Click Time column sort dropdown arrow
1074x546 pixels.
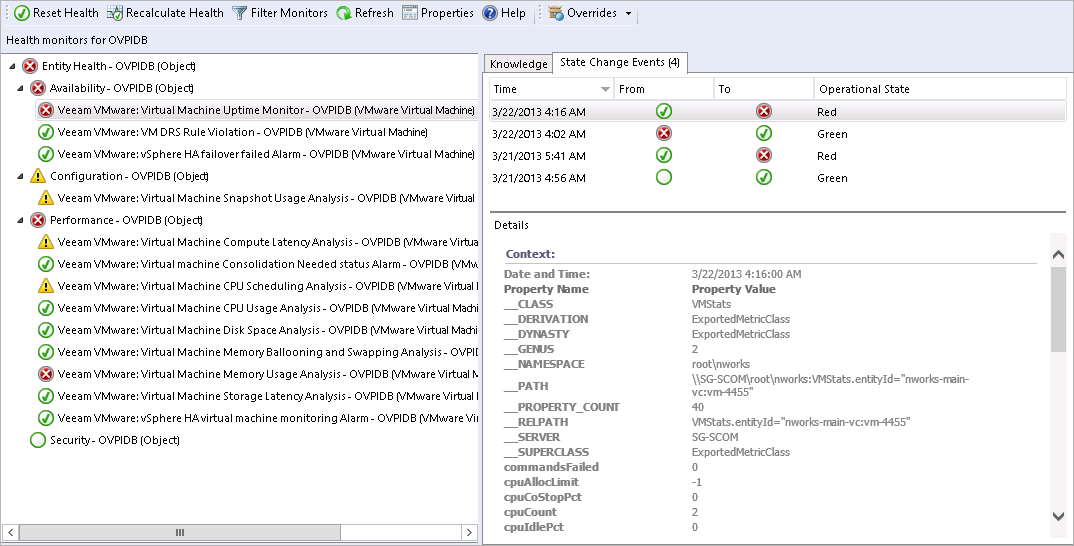605,90
